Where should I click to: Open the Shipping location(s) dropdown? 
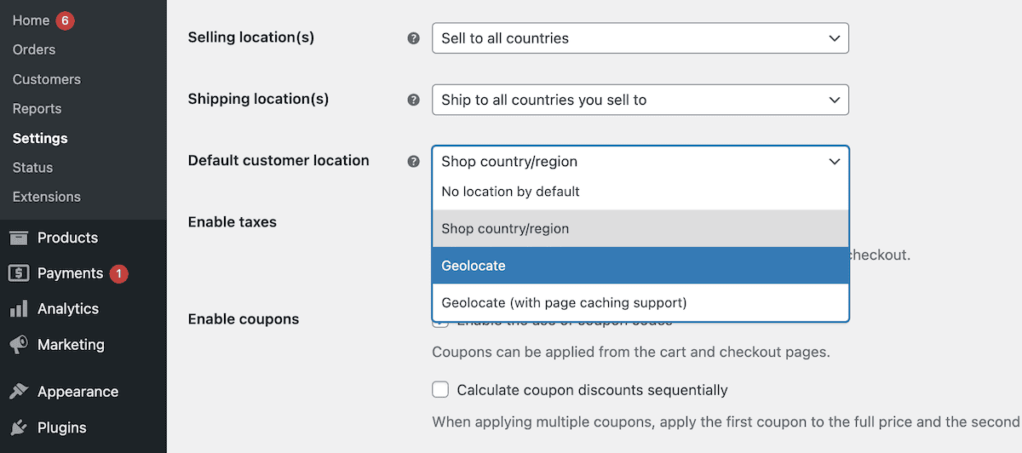pyautogui.click(x=640, y=100)
